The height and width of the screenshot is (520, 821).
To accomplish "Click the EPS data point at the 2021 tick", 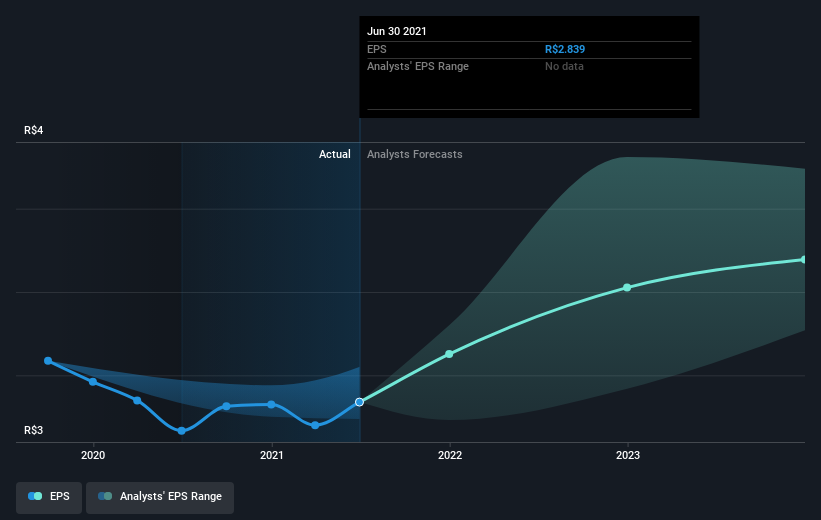I will click(271, 404).
